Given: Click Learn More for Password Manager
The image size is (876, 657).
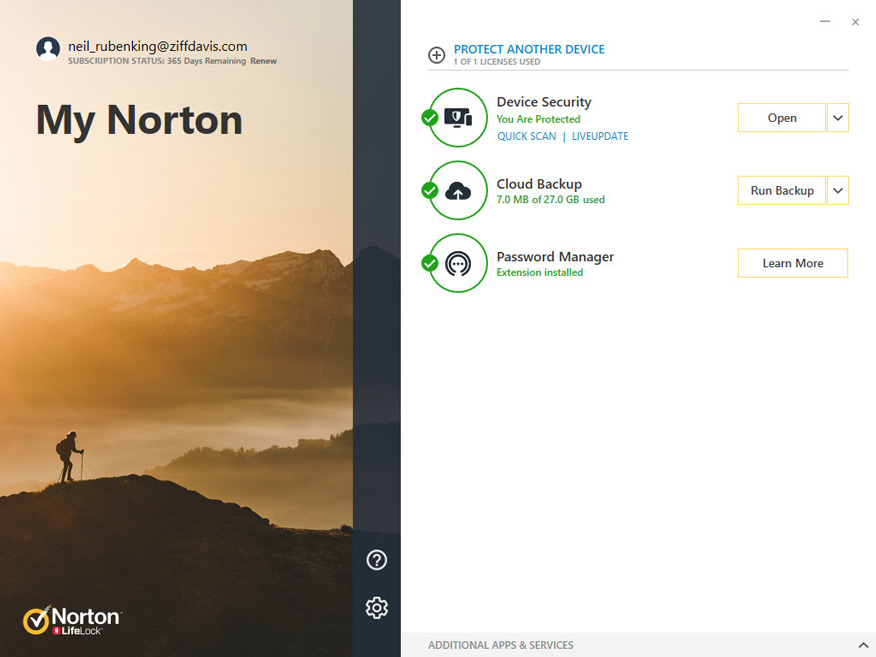Looking at the screenshot, I should coord(793,263).
